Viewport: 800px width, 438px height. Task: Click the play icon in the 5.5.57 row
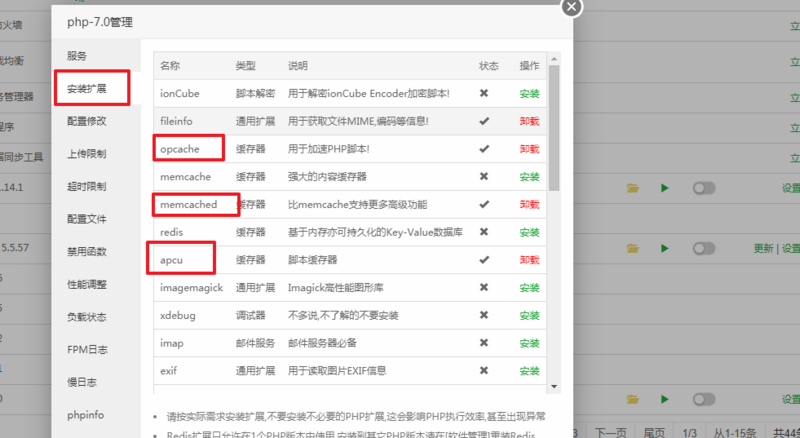664,249
